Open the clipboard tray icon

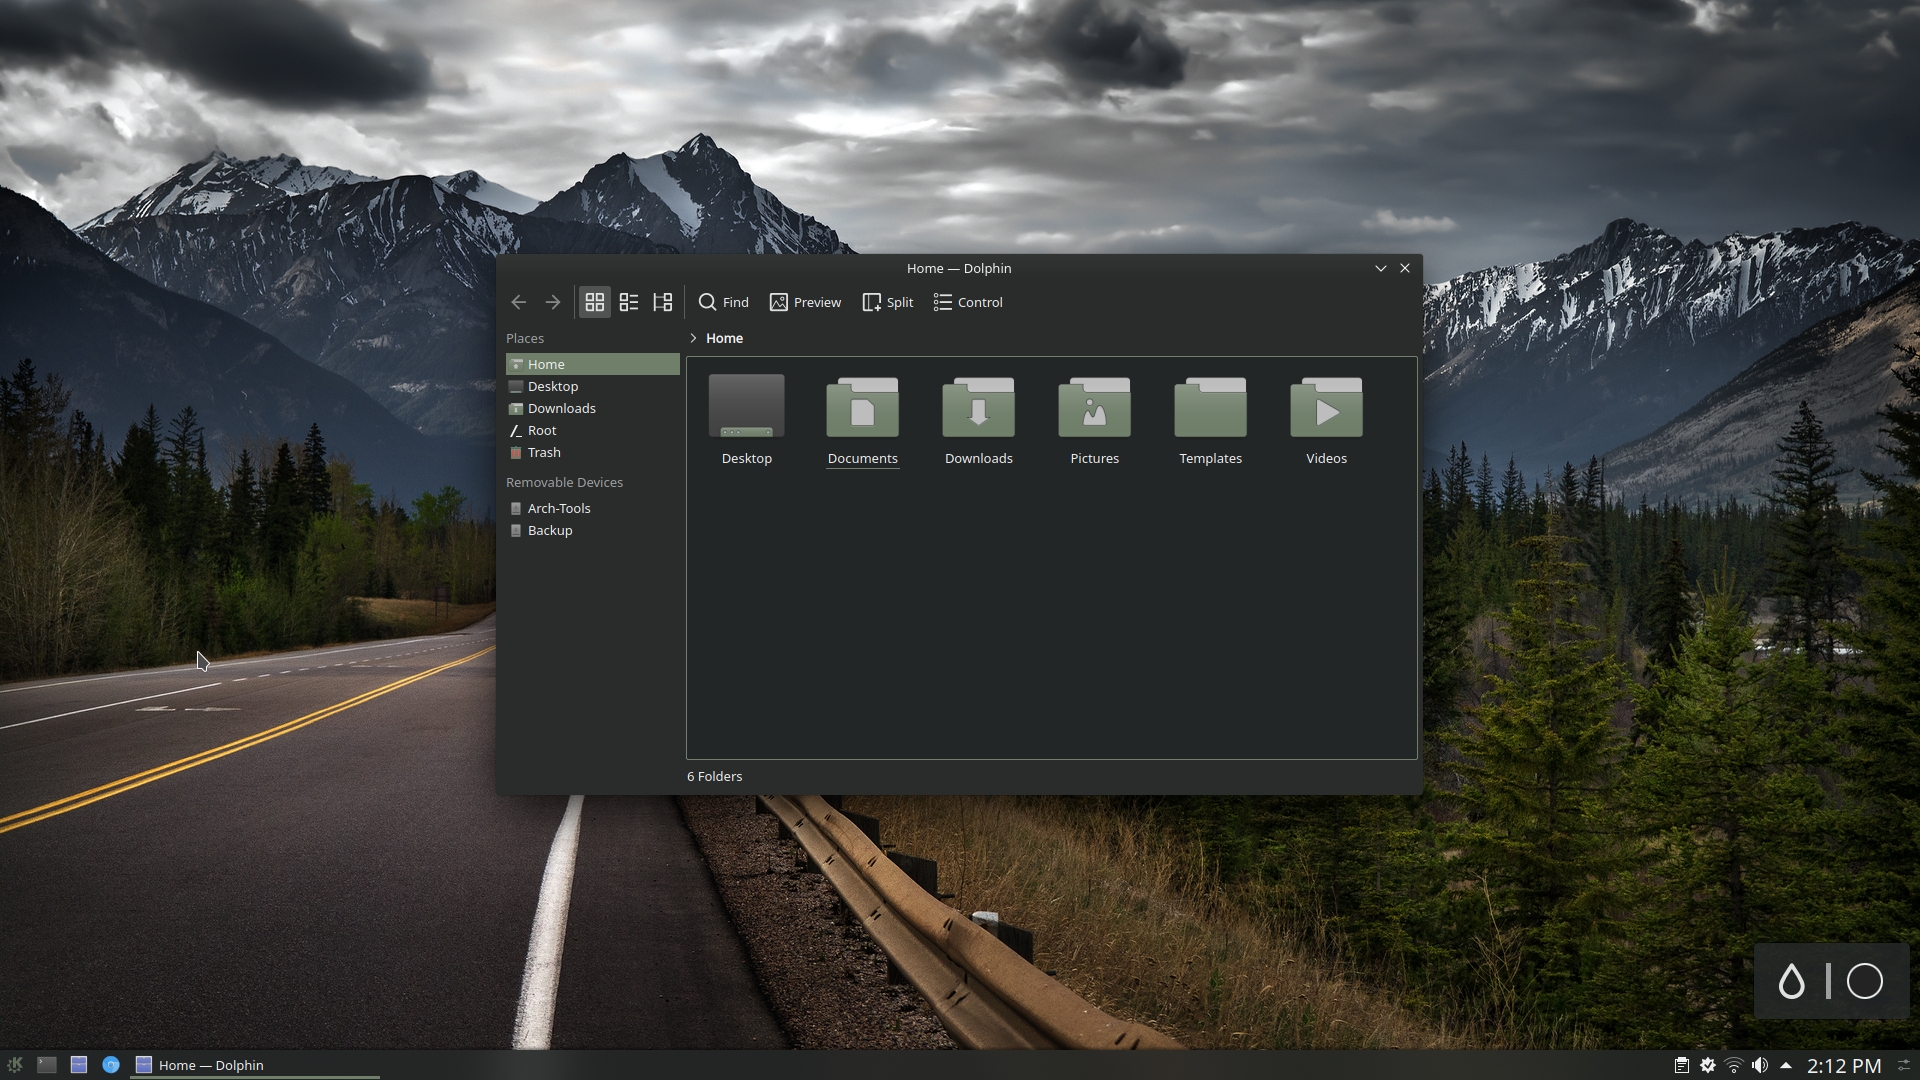pyautogui.click(x=1682, y=1066)
